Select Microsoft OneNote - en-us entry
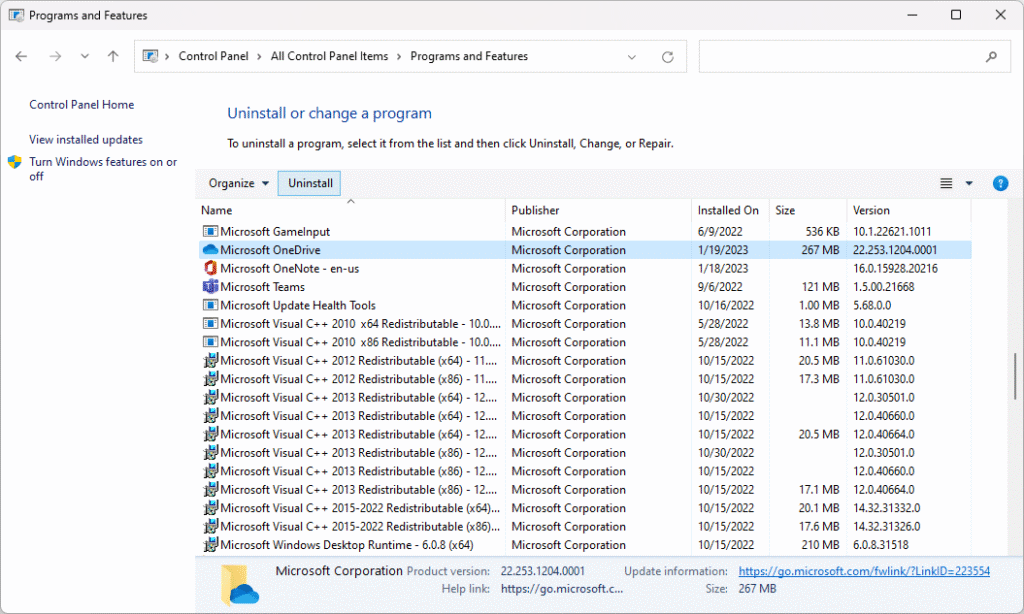 pos(585,268)
